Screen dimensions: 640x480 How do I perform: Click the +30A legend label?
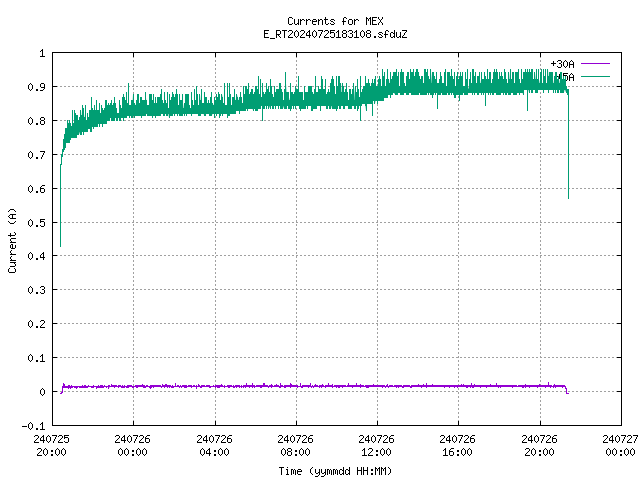pyautogui.click(x=562, y=64)
